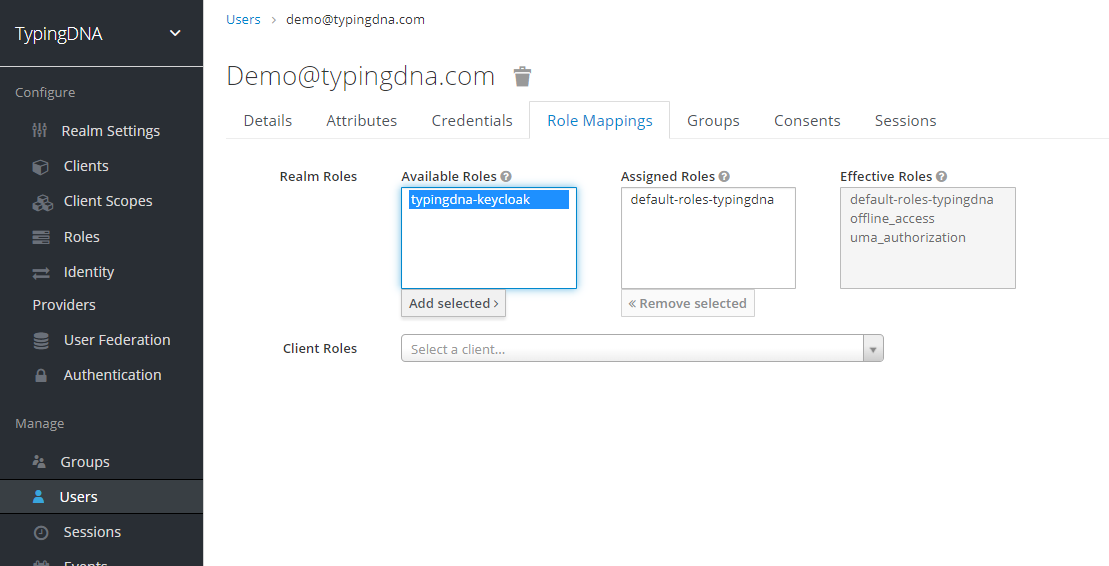Select the Role Mappings tab
The image size is (1109, 566).
click(x=600, y=121)
